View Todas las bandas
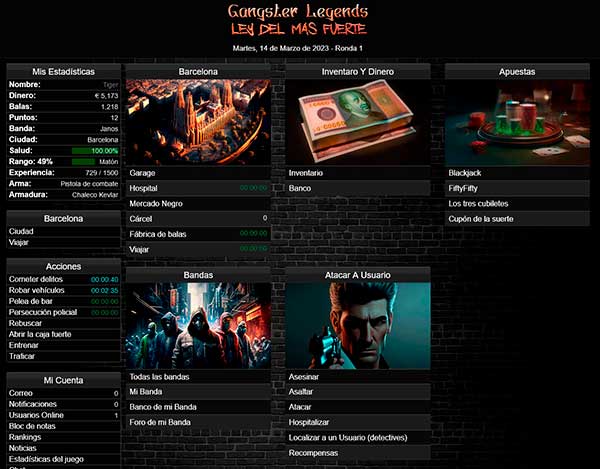This screenshot has height=469, width=600. tap(198, 377)
